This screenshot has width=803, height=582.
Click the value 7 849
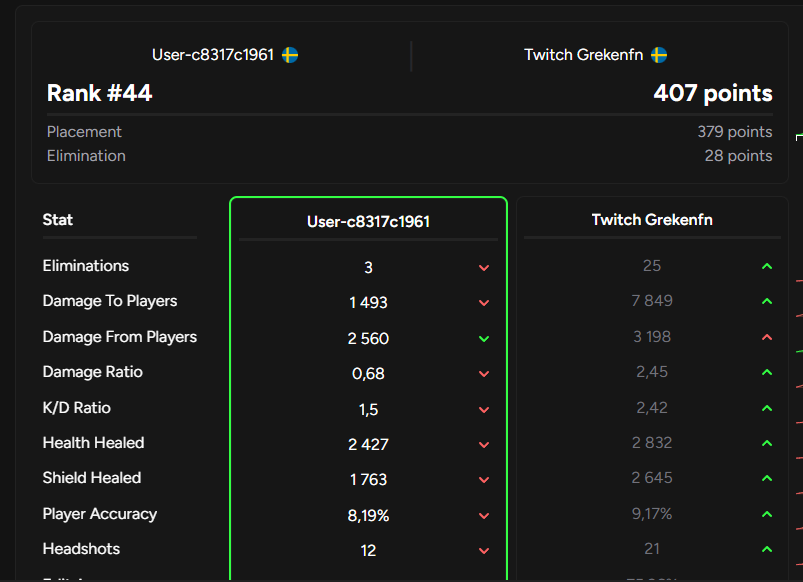point(652,301)
